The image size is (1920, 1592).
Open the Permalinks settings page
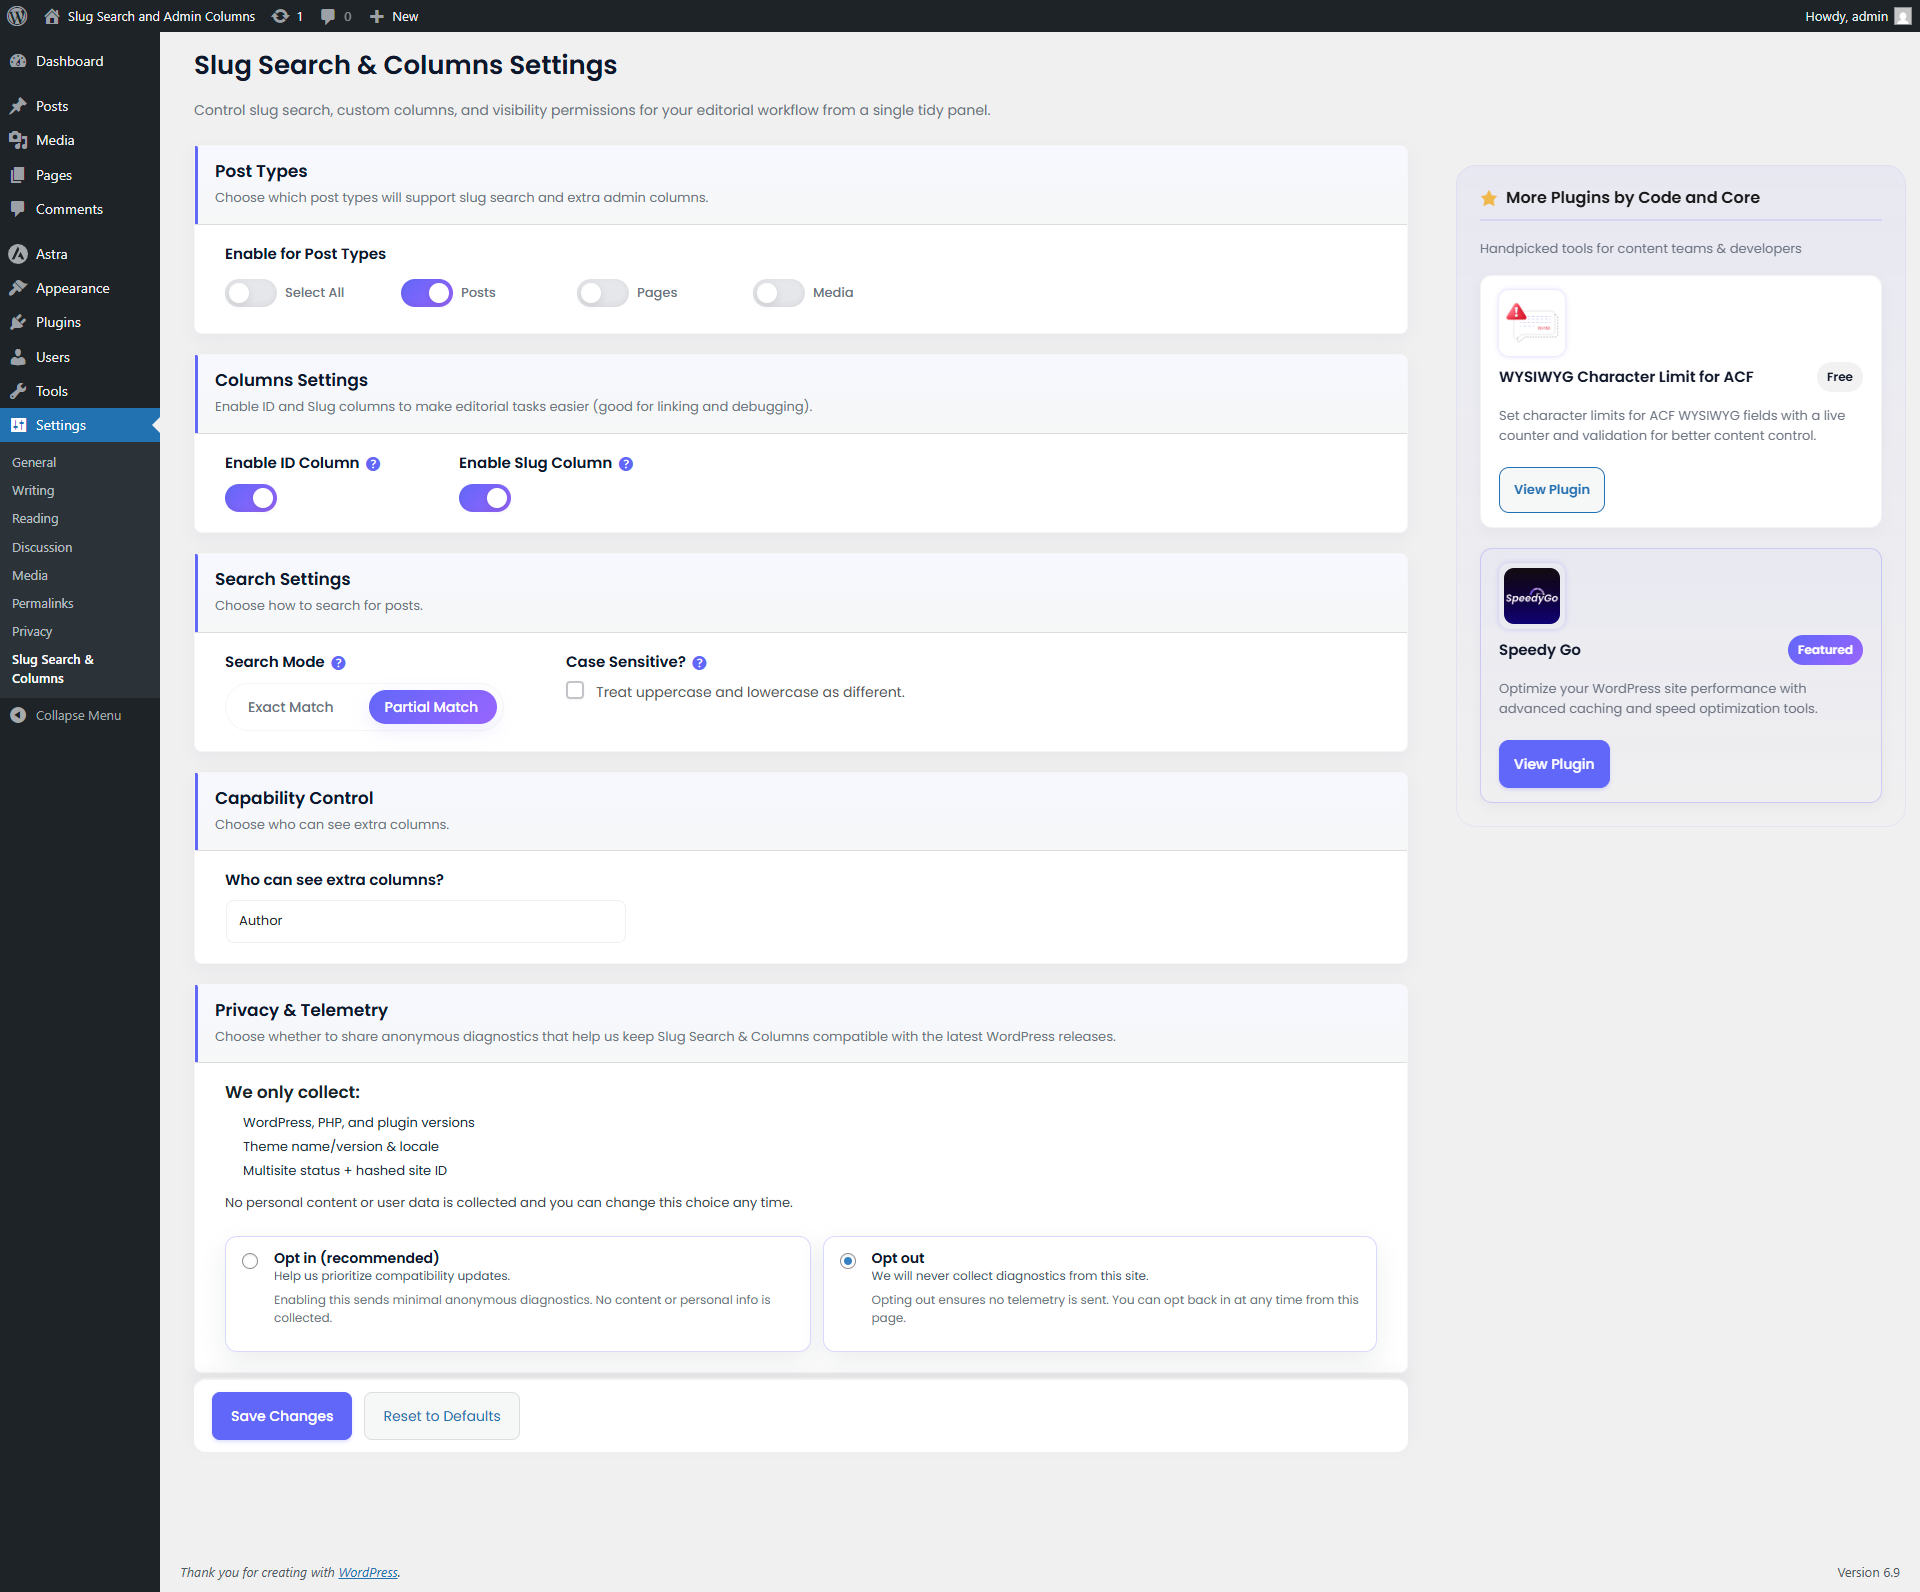point(43,603)
